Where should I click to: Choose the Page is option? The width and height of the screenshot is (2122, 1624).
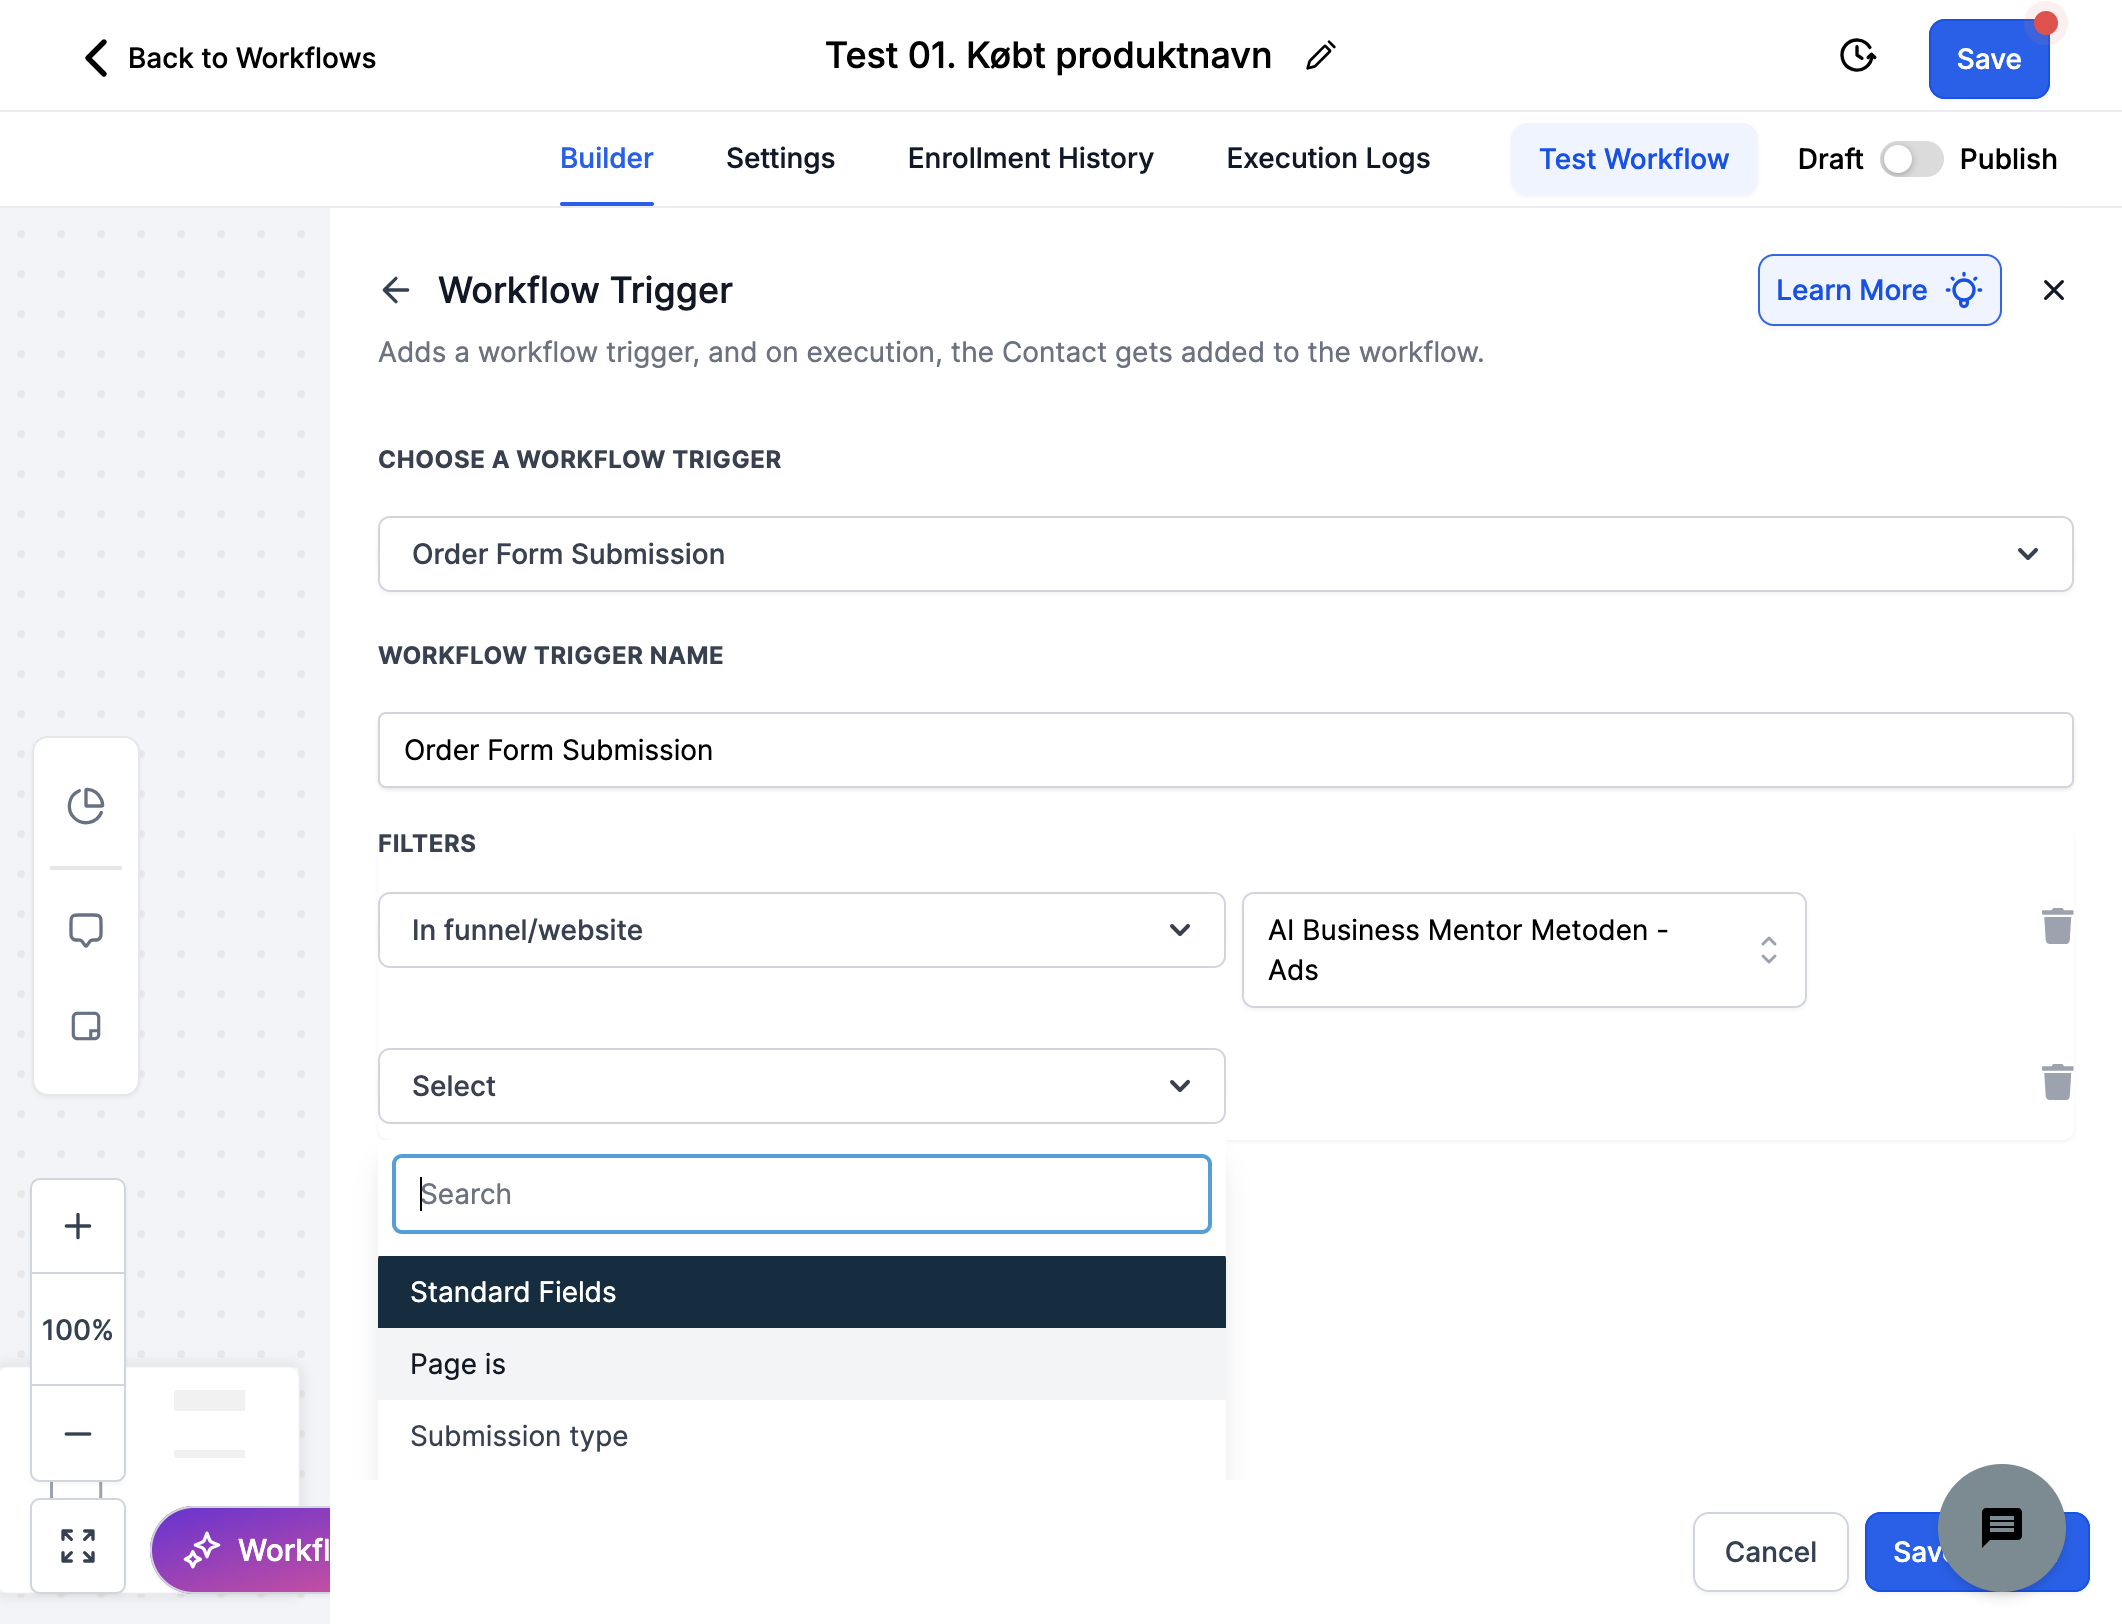pos(801,1364)
